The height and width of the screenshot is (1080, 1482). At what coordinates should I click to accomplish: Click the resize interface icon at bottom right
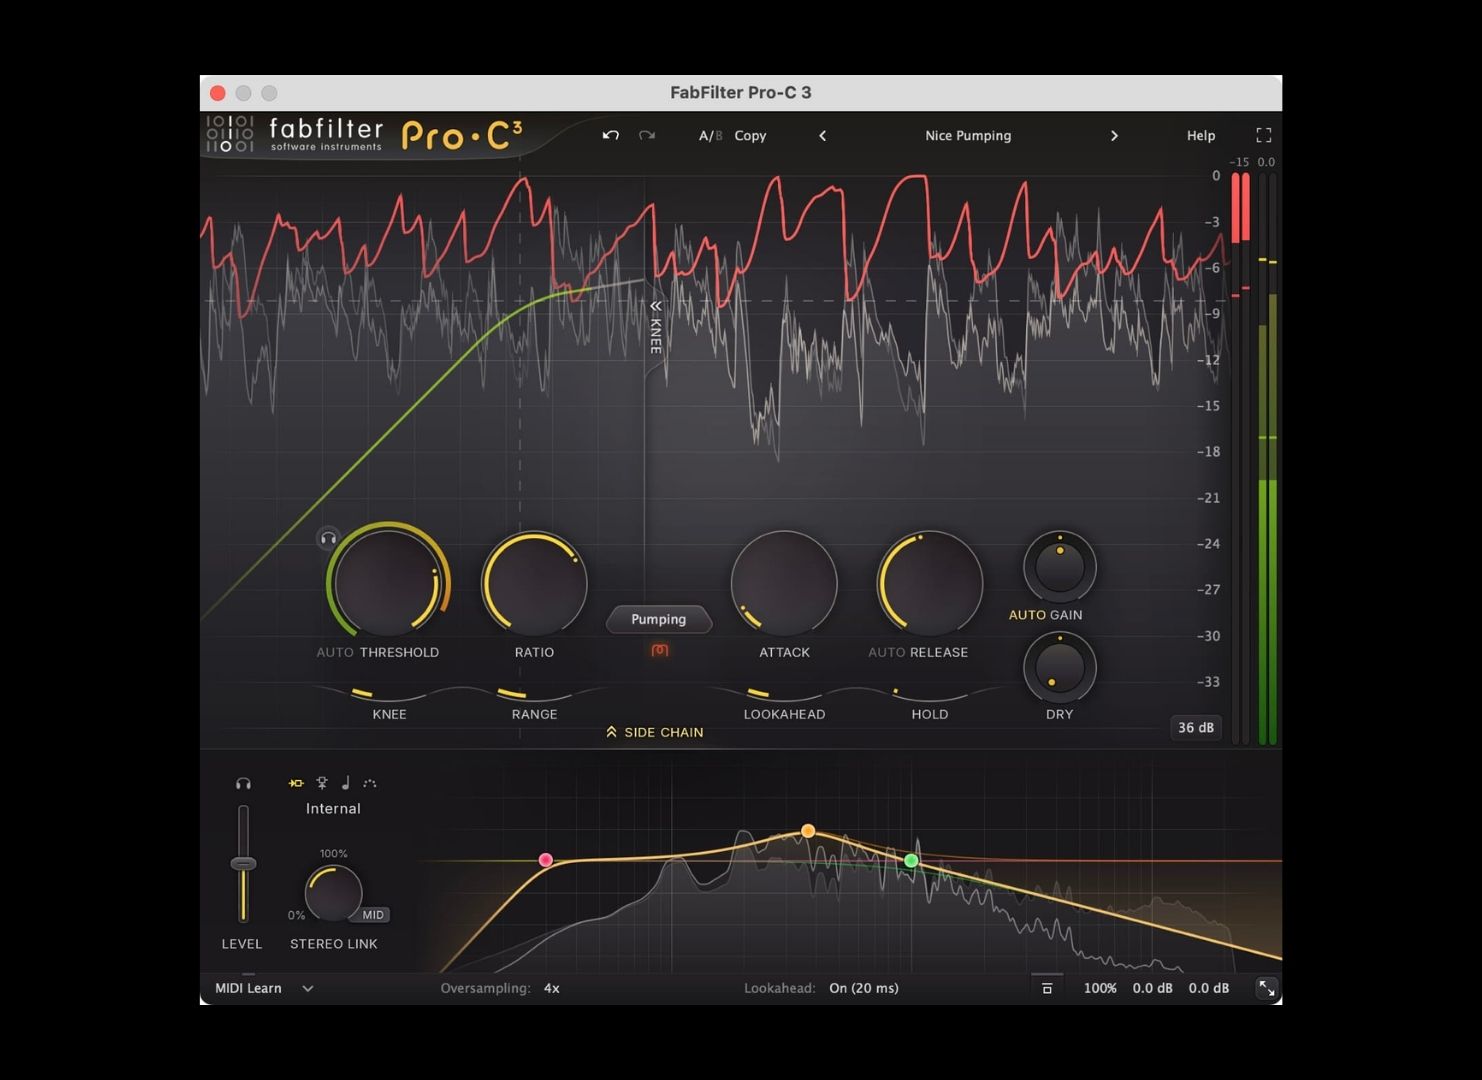(1266, 988)
